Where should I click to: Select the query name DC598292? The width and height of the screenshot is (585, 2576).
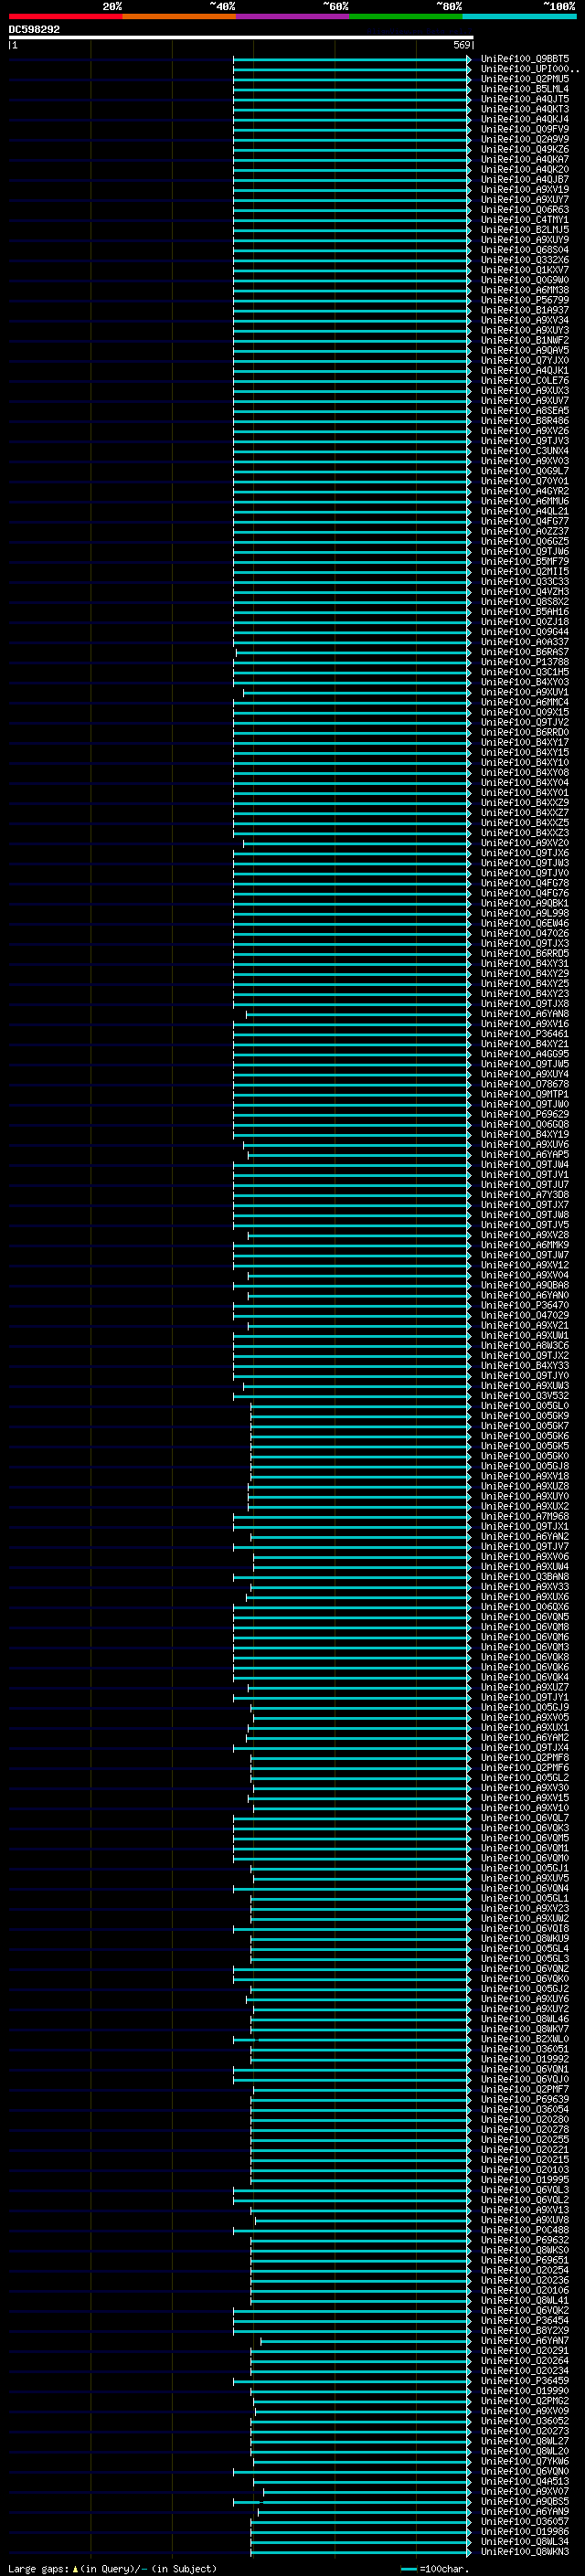click(x=34, y=29)
